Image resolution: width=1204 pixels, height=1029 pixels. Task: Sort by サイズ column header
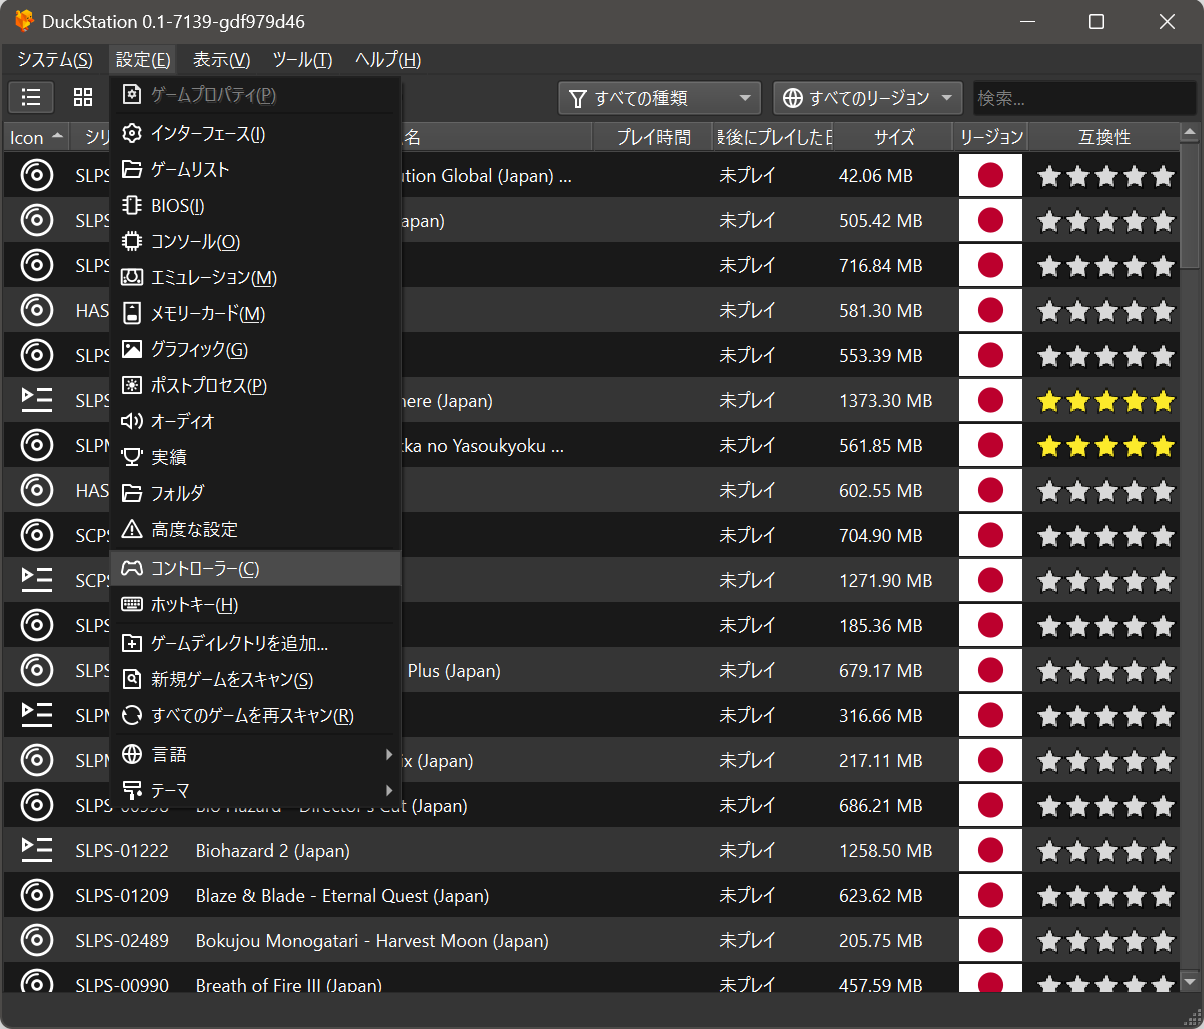point(893,137)
